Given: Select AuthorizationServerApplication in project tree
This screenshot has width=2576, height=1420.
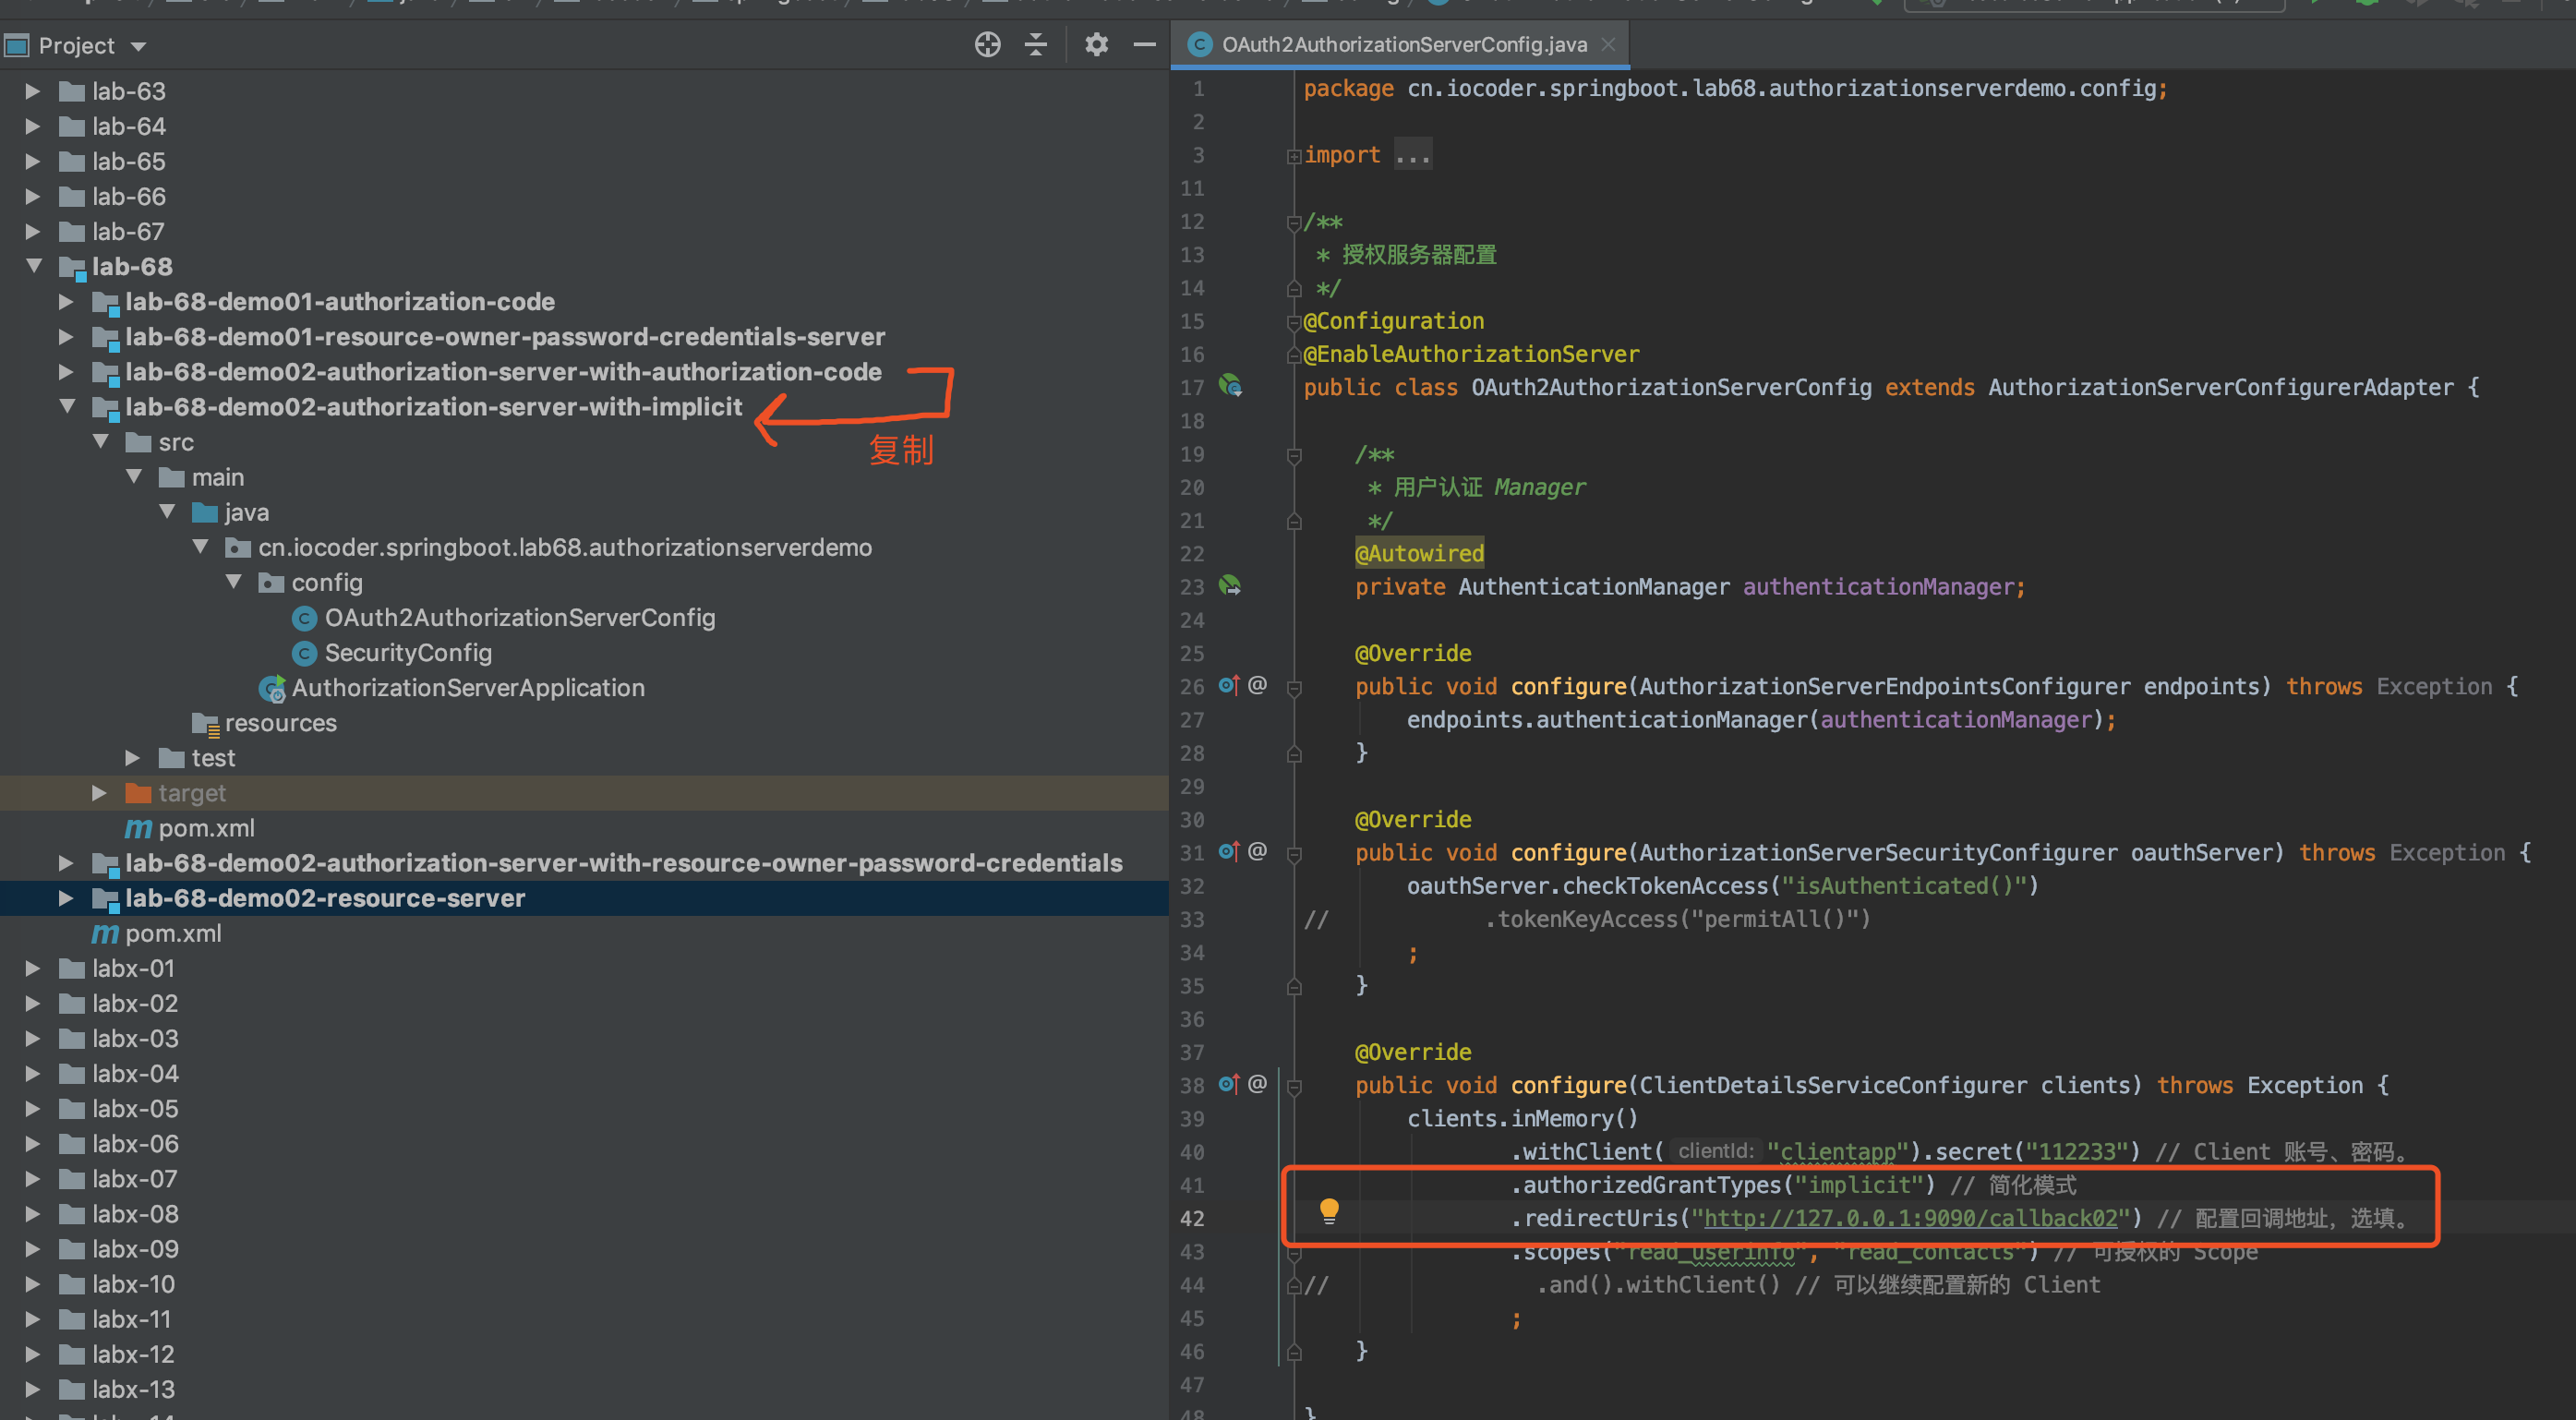Looking at the screenshot, I should tap(467, 688).
